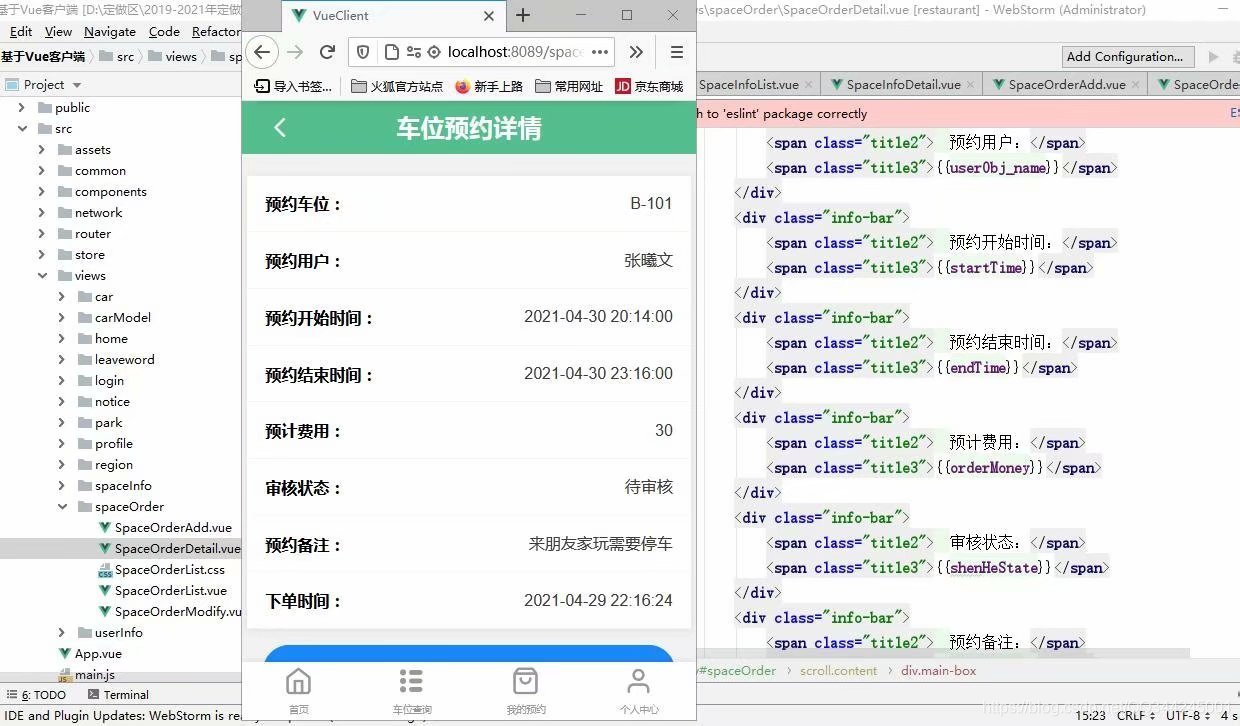The image size is (1240, 726).
Task: Open the Add Configuration dropdown
Action: coord(1128,56)
